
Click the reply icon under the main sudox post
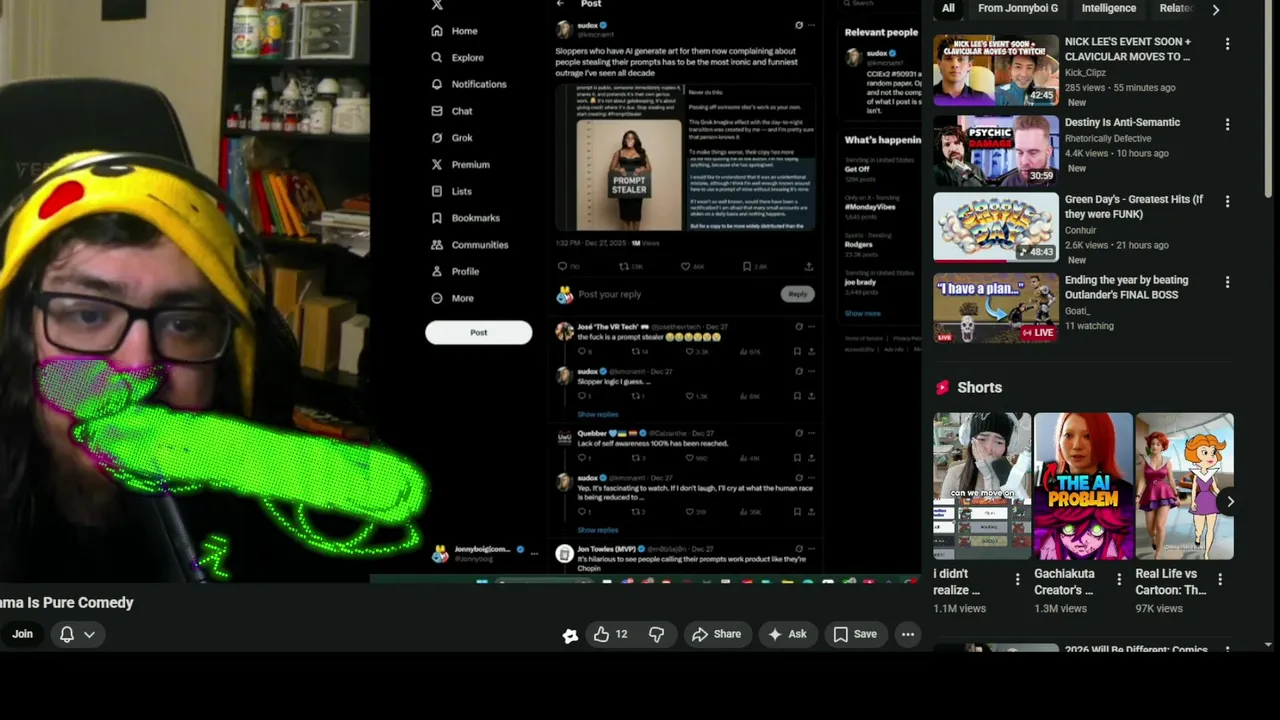pyautogui.click(x=562, y=267)
